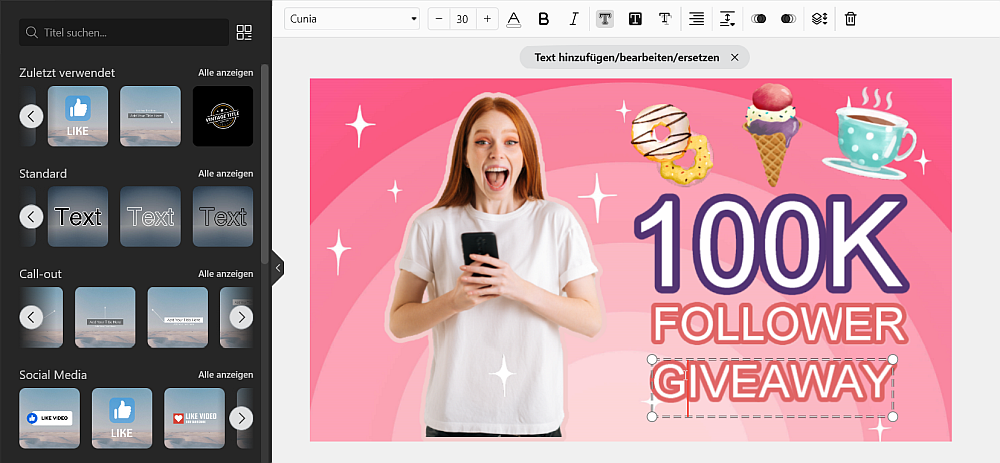Click the 100K text on the canvas

[771, 243]
